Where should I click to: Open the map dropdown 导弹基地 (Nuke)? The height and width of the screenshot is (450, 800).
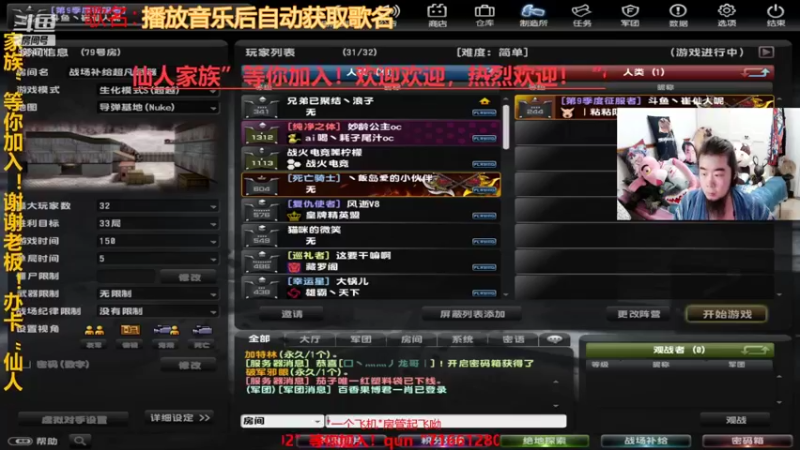(x=158, y=108)
